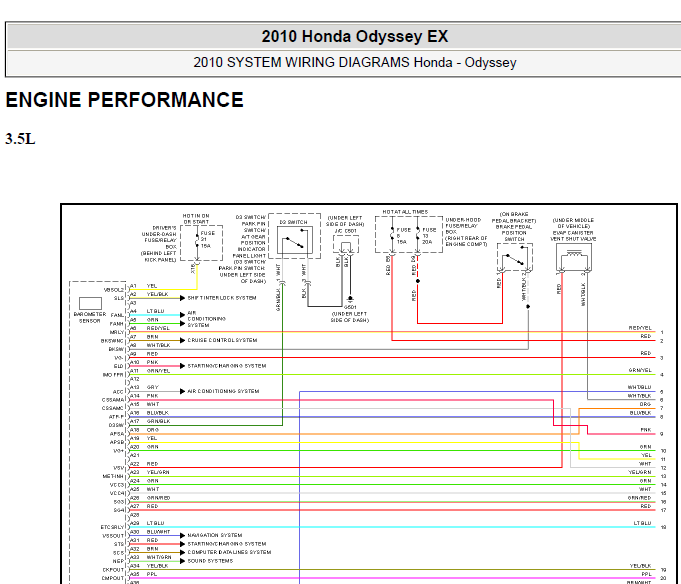
Task: Click the 'A4 LT BLU' pin label
Action: (147, 311)
